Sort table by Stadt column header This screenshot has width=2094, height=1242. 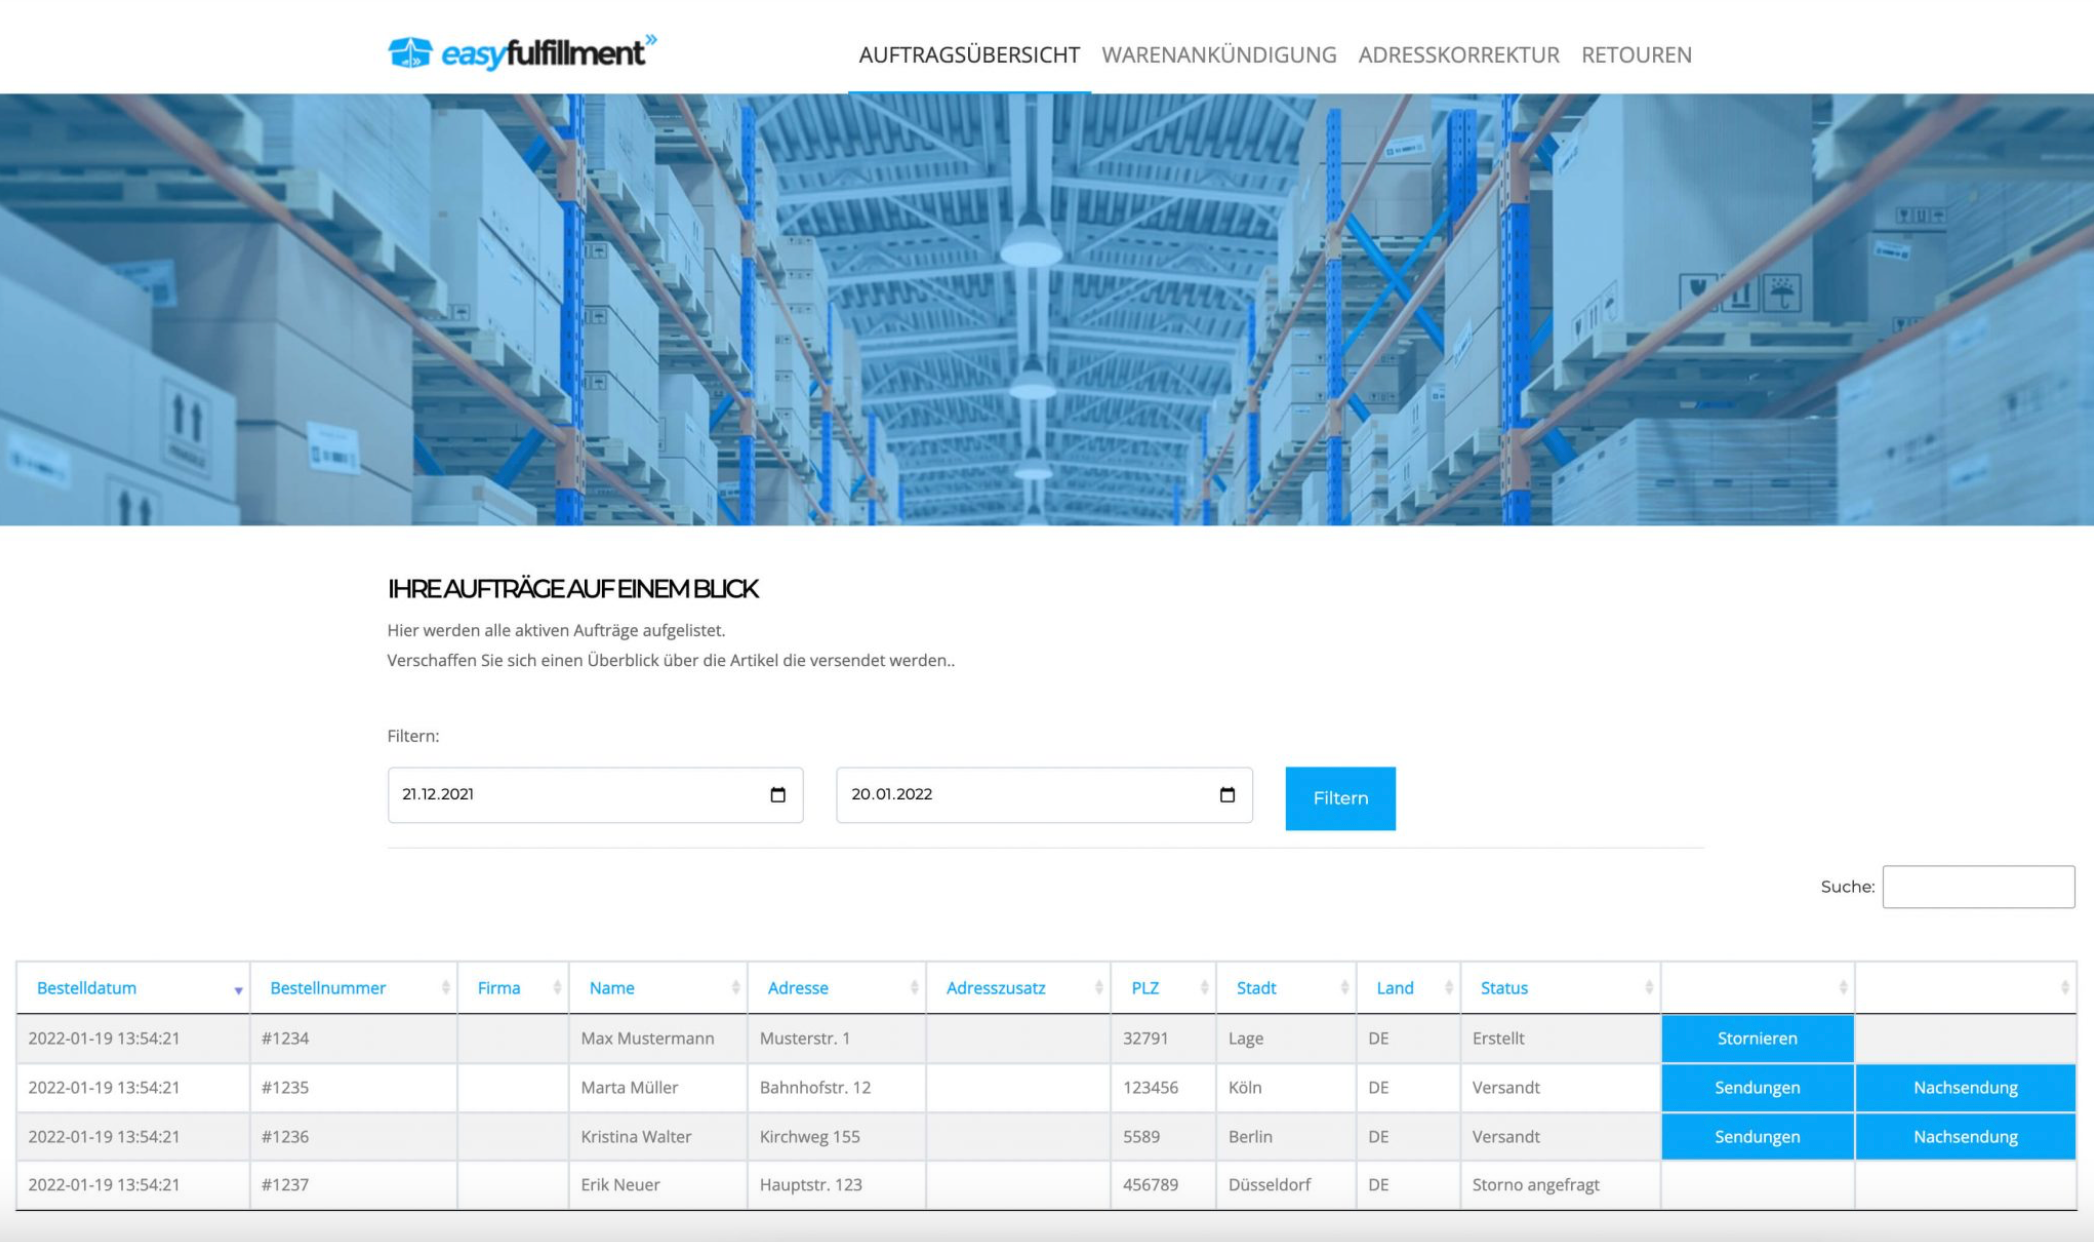1256,988
